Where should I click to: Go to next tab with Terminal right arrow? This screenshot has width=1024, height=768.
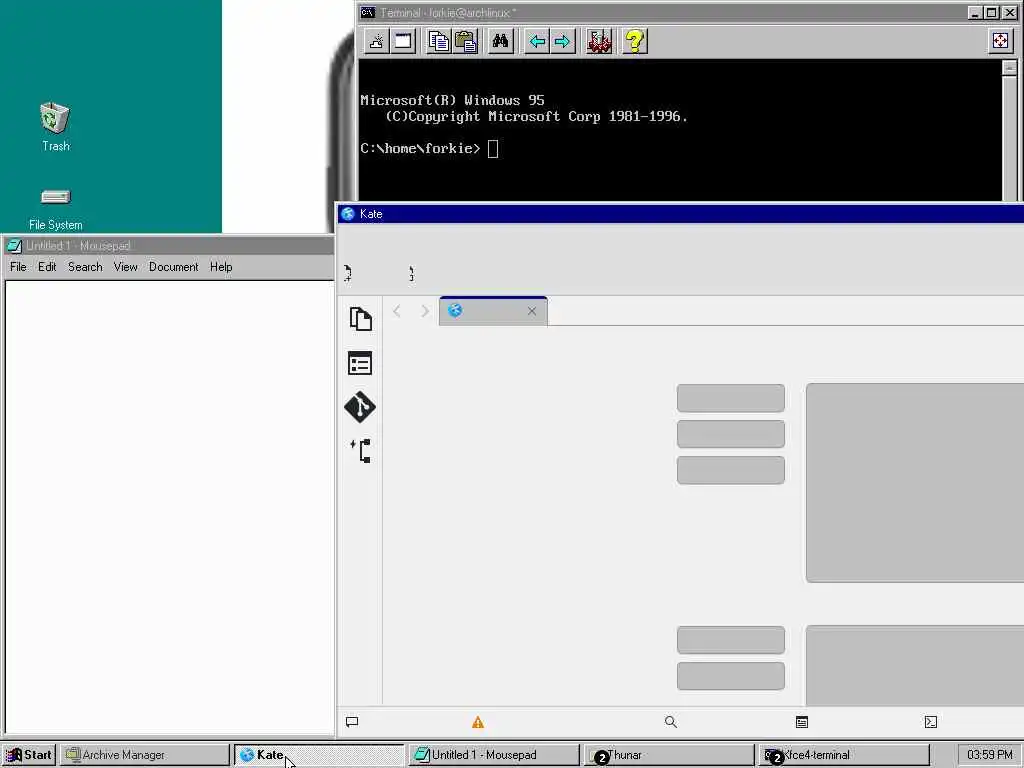coord(562,41)
